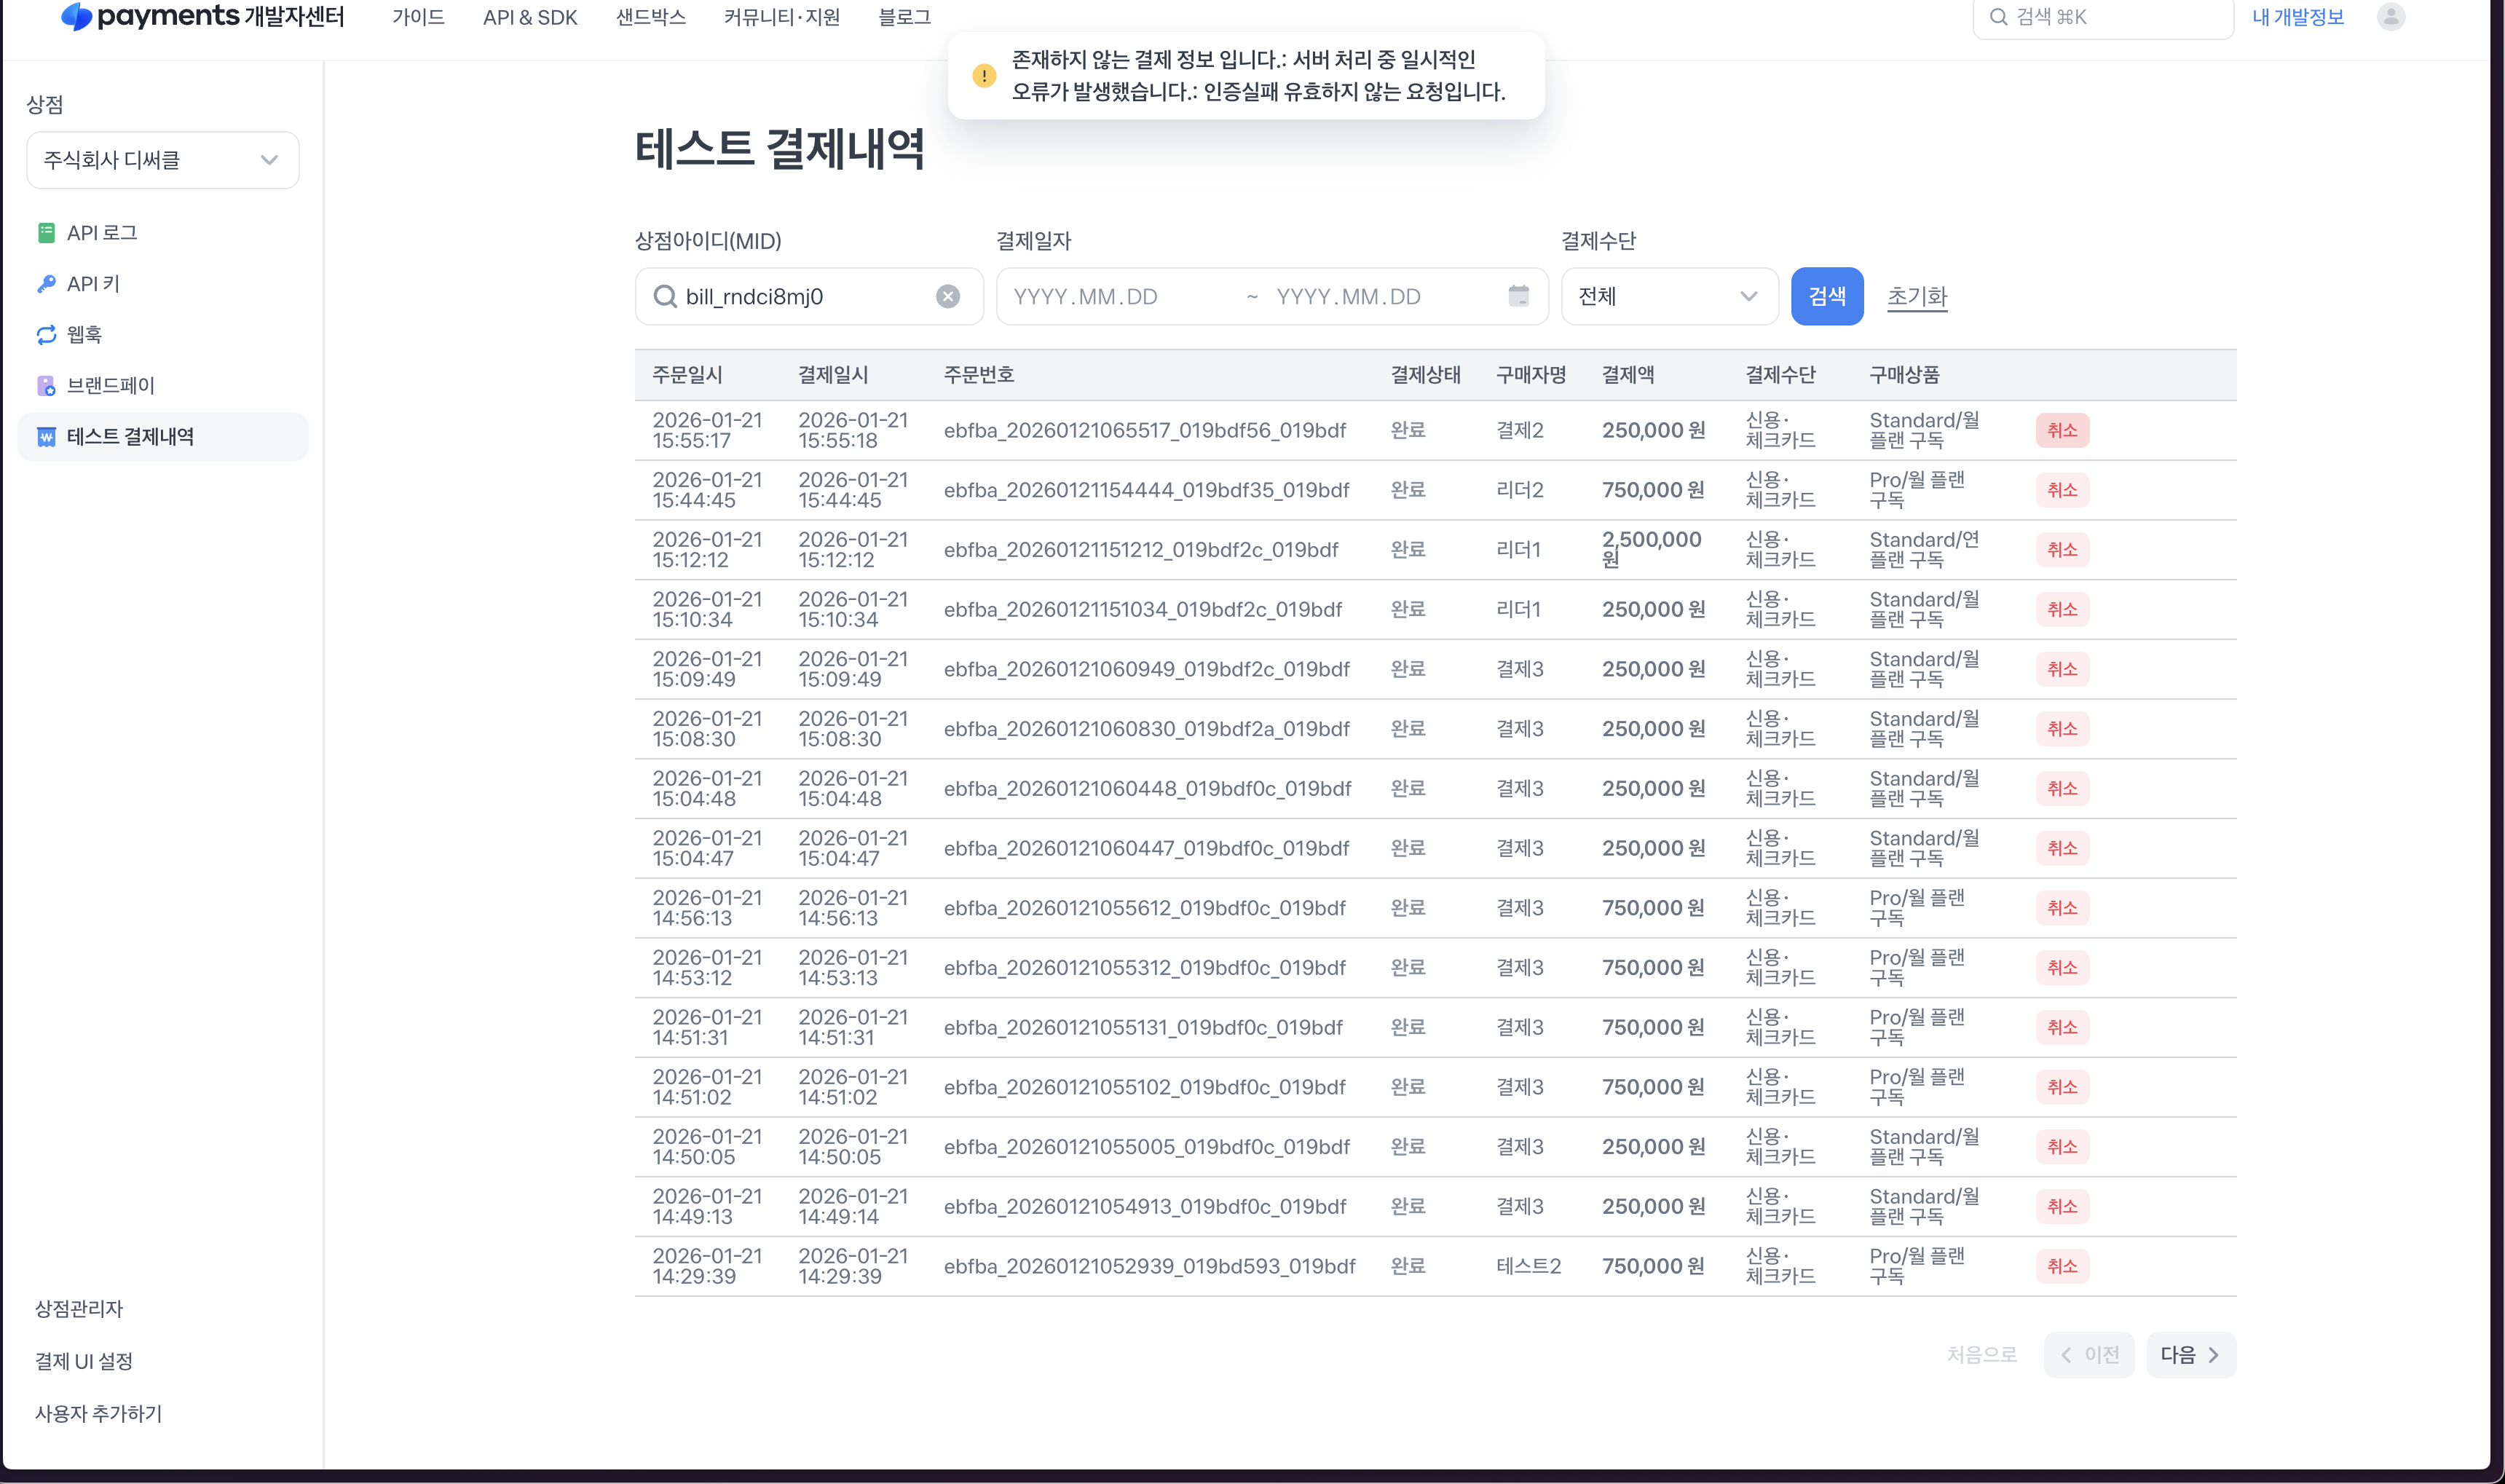Image resolution: width=2505 pixels, height=1484 pixels.
Task: Click the API 로그 sidebar icon
Action: pyautogui.click(x=46, y=233)
